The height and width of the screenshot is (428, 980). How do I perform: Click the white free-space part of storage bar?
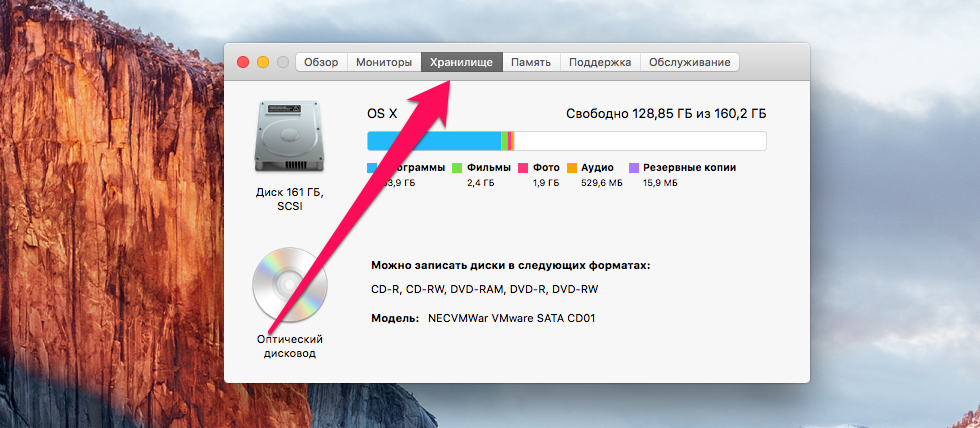pyautogui.click(x=640, y=141)
